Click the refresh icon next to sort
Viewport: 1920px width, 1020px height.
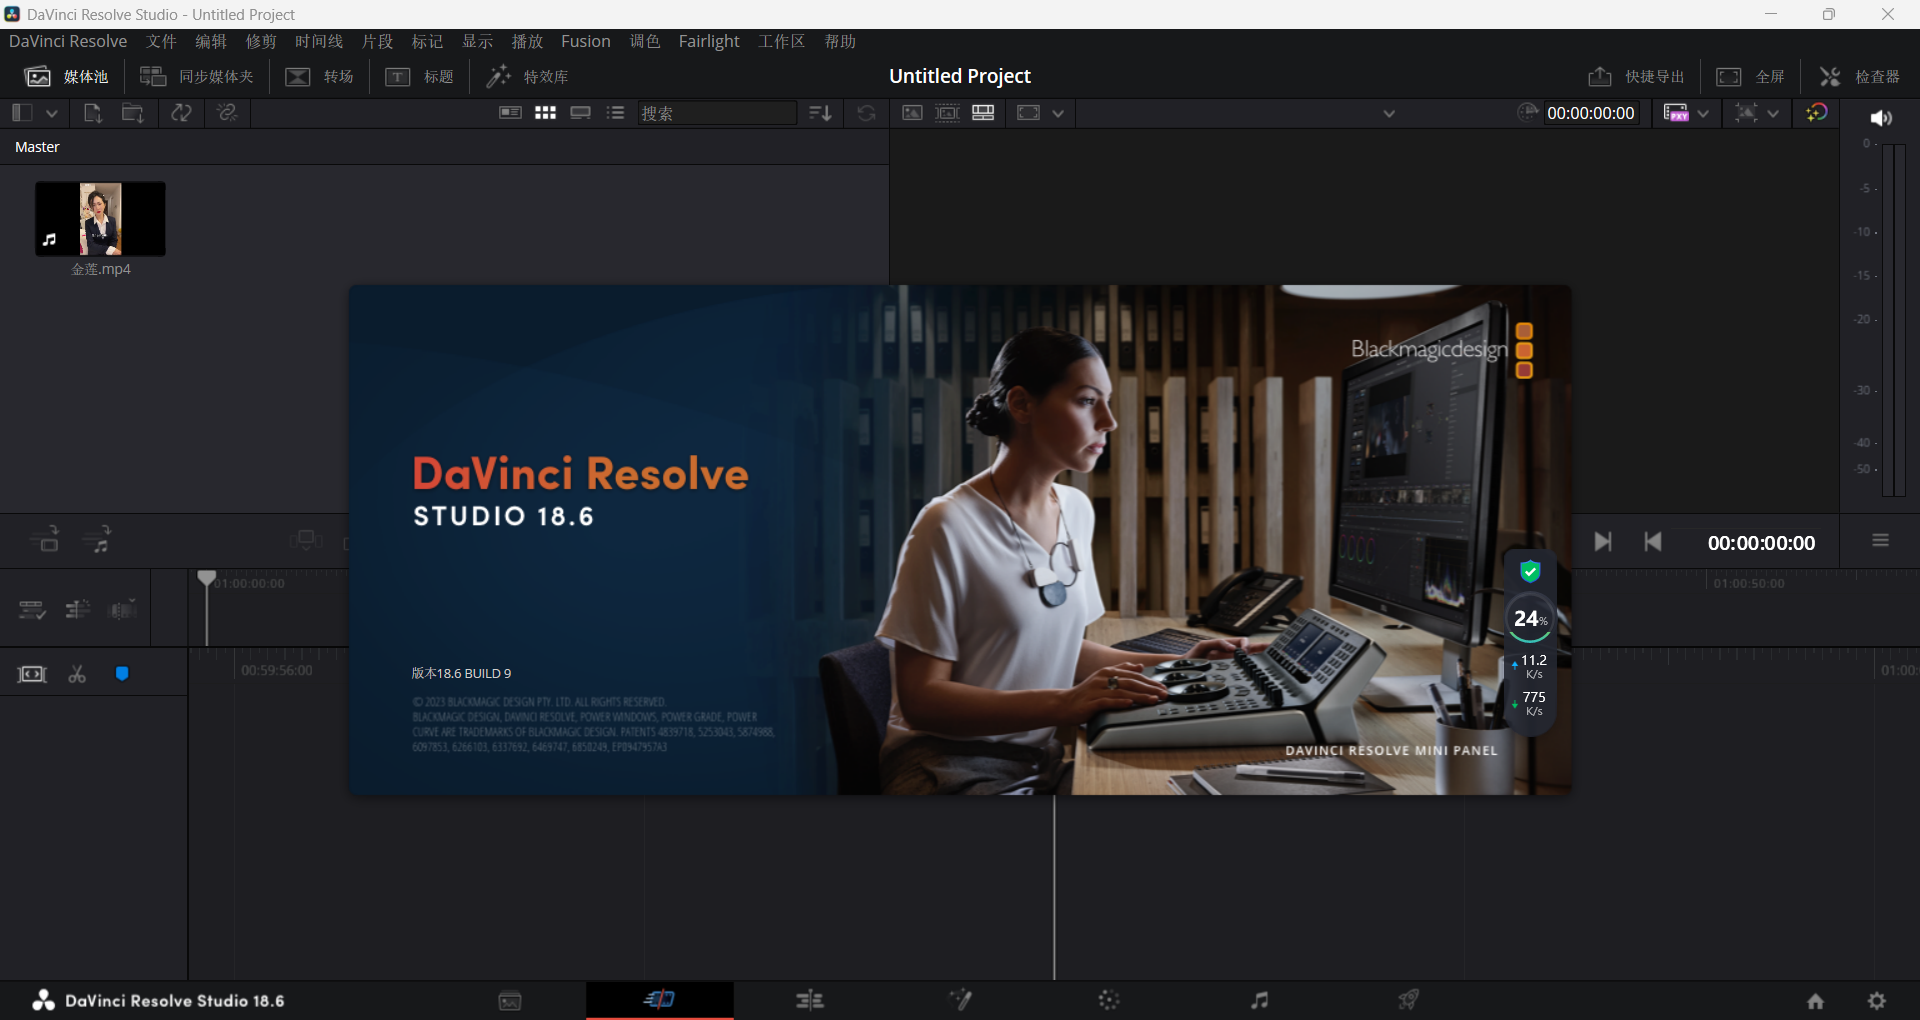(x=866, y=113)
